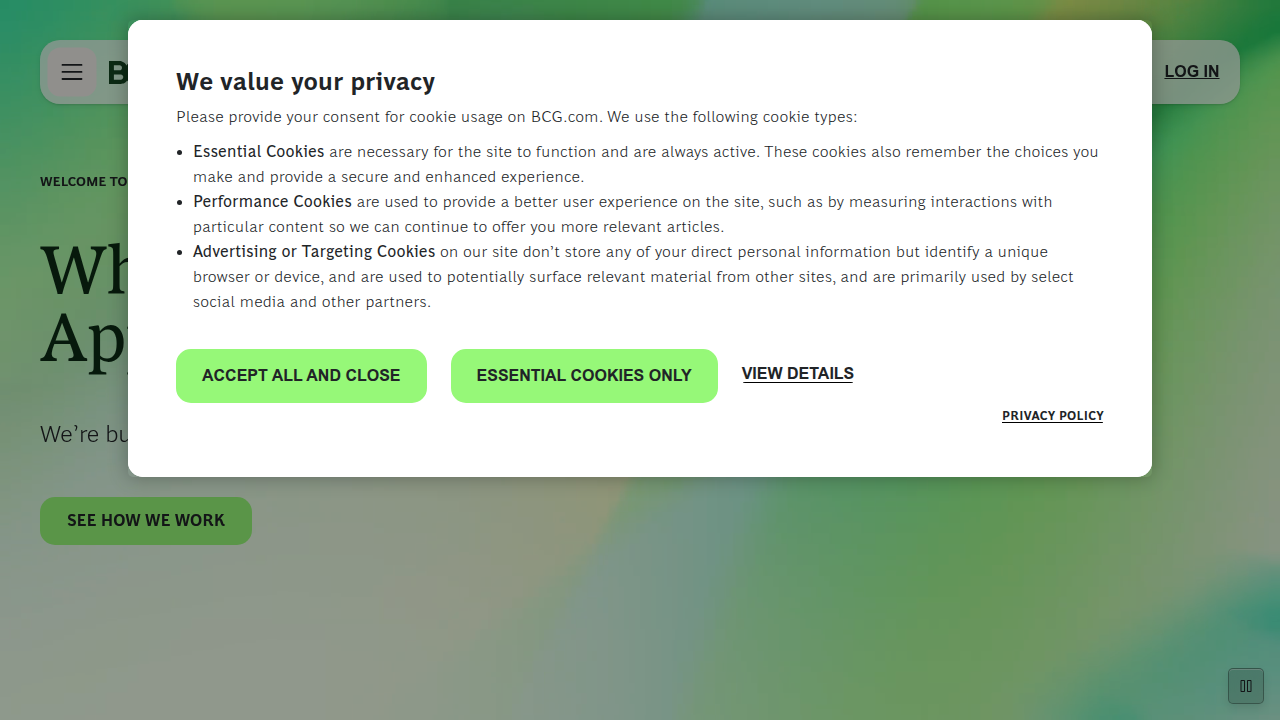This screenshot has height=720, width=1280.
Task: Go to Log In page
Action: click(1192, 72)
